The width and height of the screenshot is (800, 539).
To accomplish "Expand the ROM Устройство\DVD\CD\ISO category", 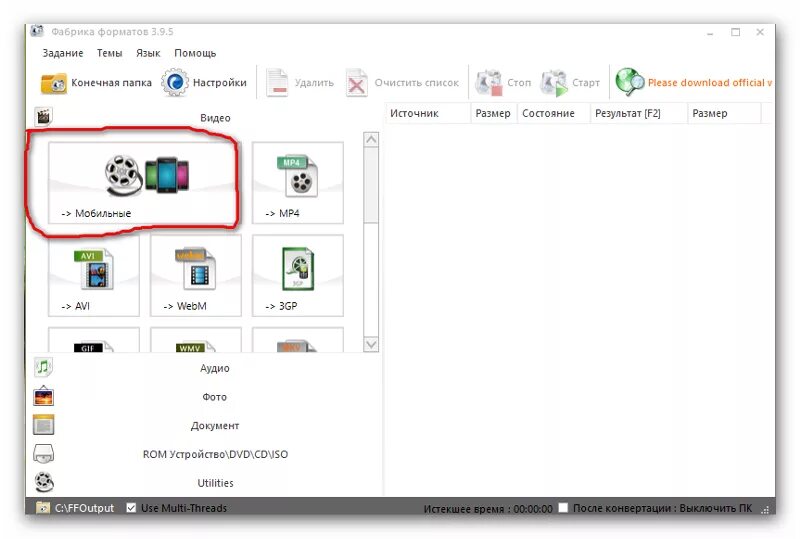I will (x=204, y=454).
